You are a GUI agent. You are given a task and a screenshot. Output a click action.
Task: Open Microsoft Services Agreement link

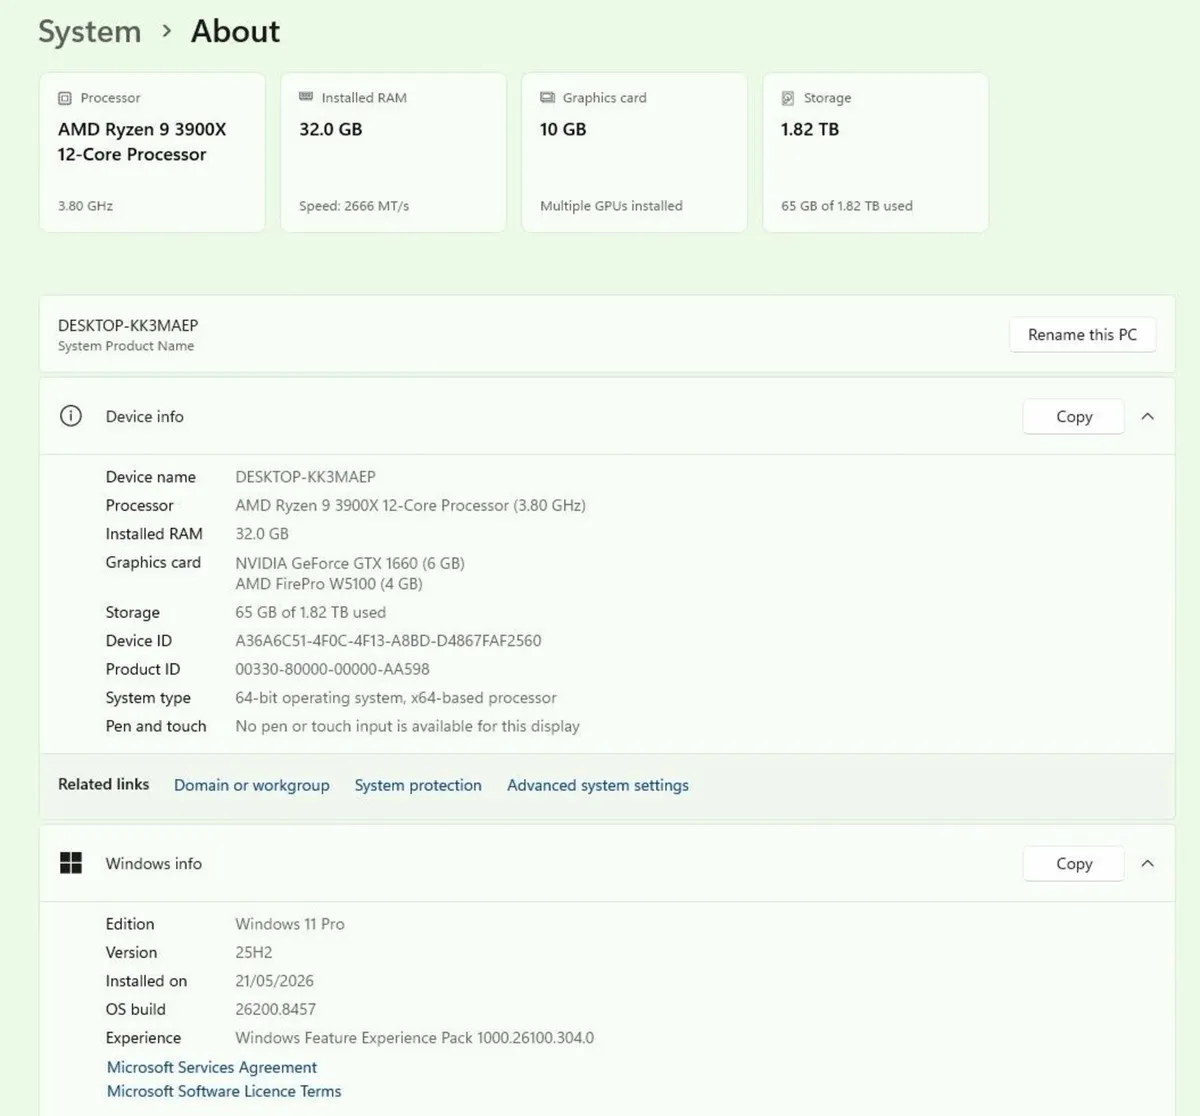pos(212,1067)
